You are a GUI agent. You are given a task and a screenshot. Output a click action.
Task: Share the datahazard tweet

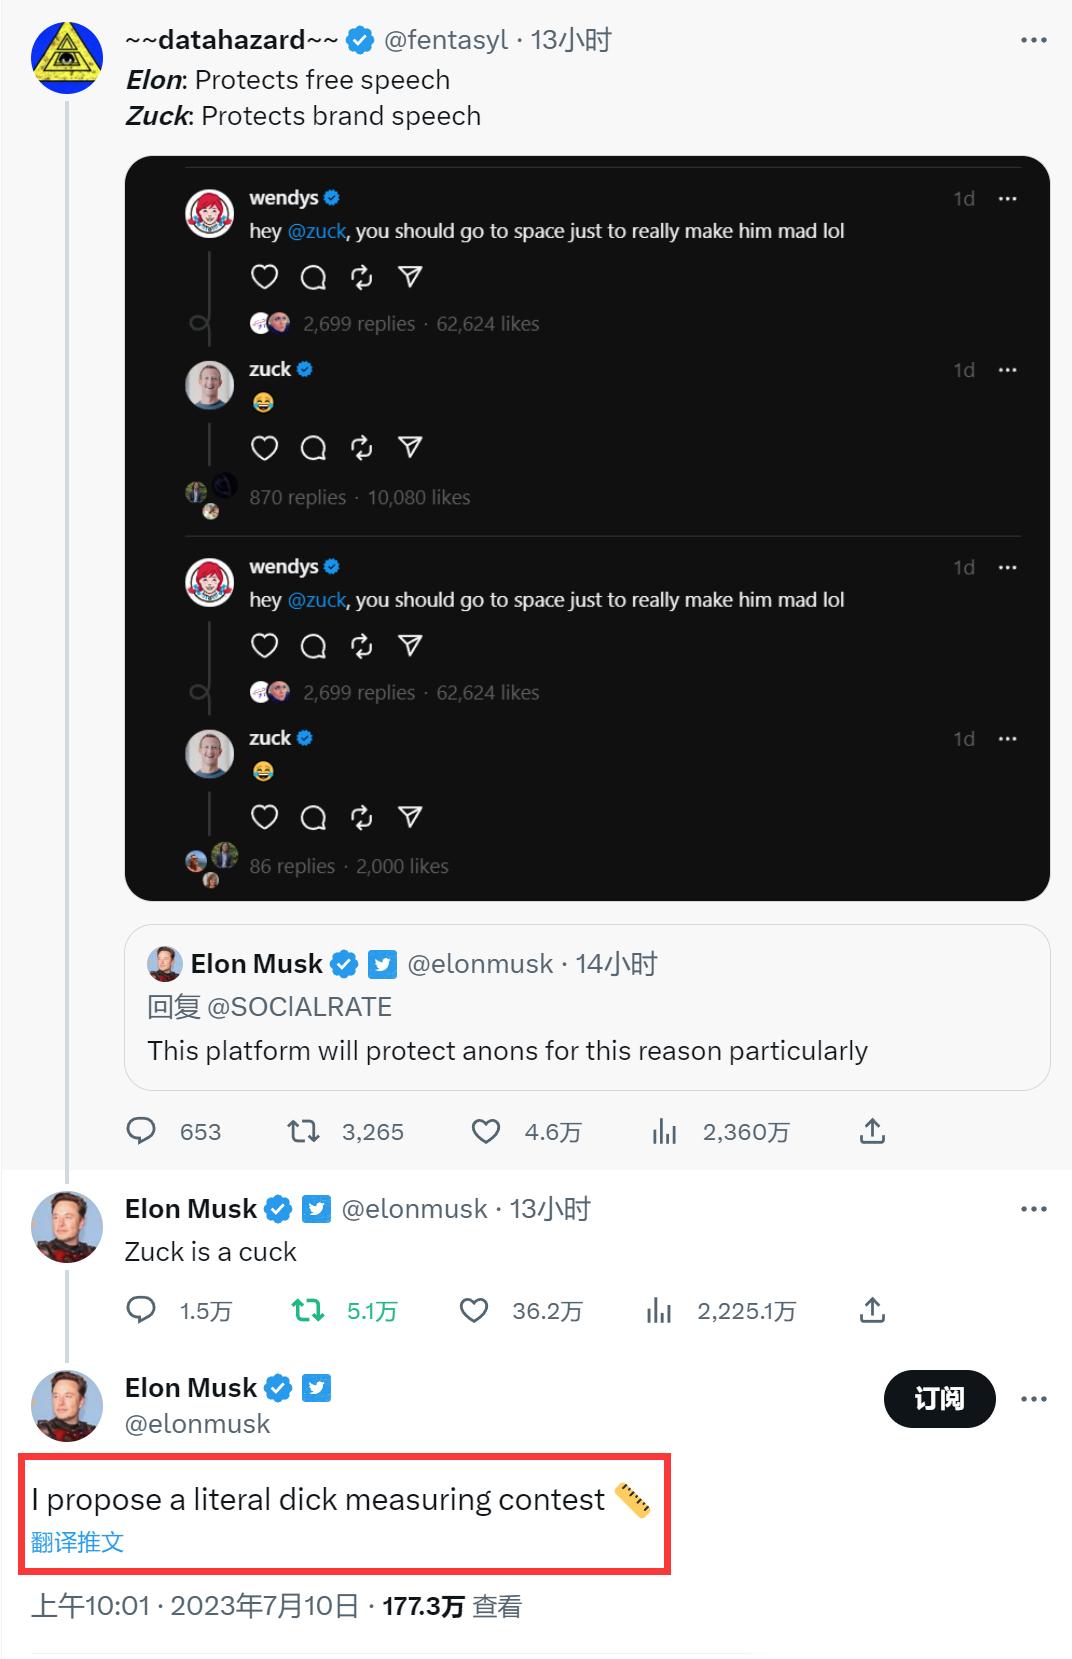point(872,1131)
